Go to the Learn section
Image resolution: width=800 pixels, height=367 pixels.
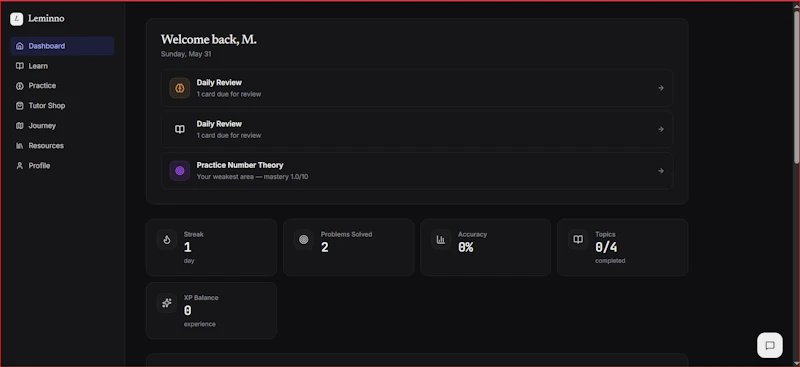point(62,66)
